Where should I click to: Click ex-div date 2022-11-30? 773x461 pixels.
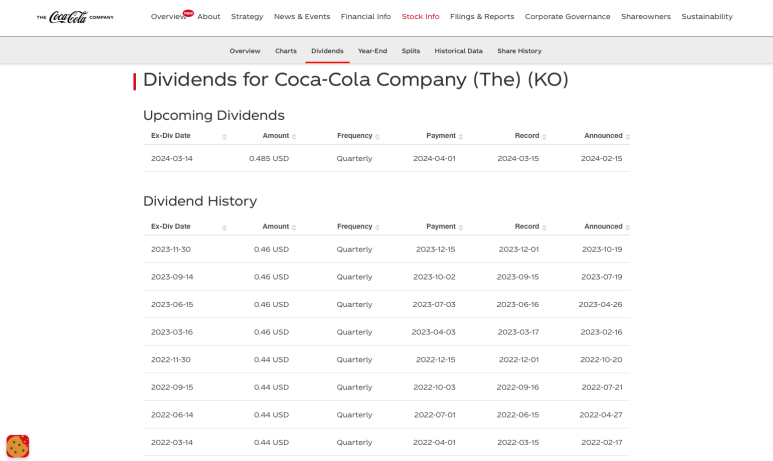pyautogui.click(x=171, y=359)
